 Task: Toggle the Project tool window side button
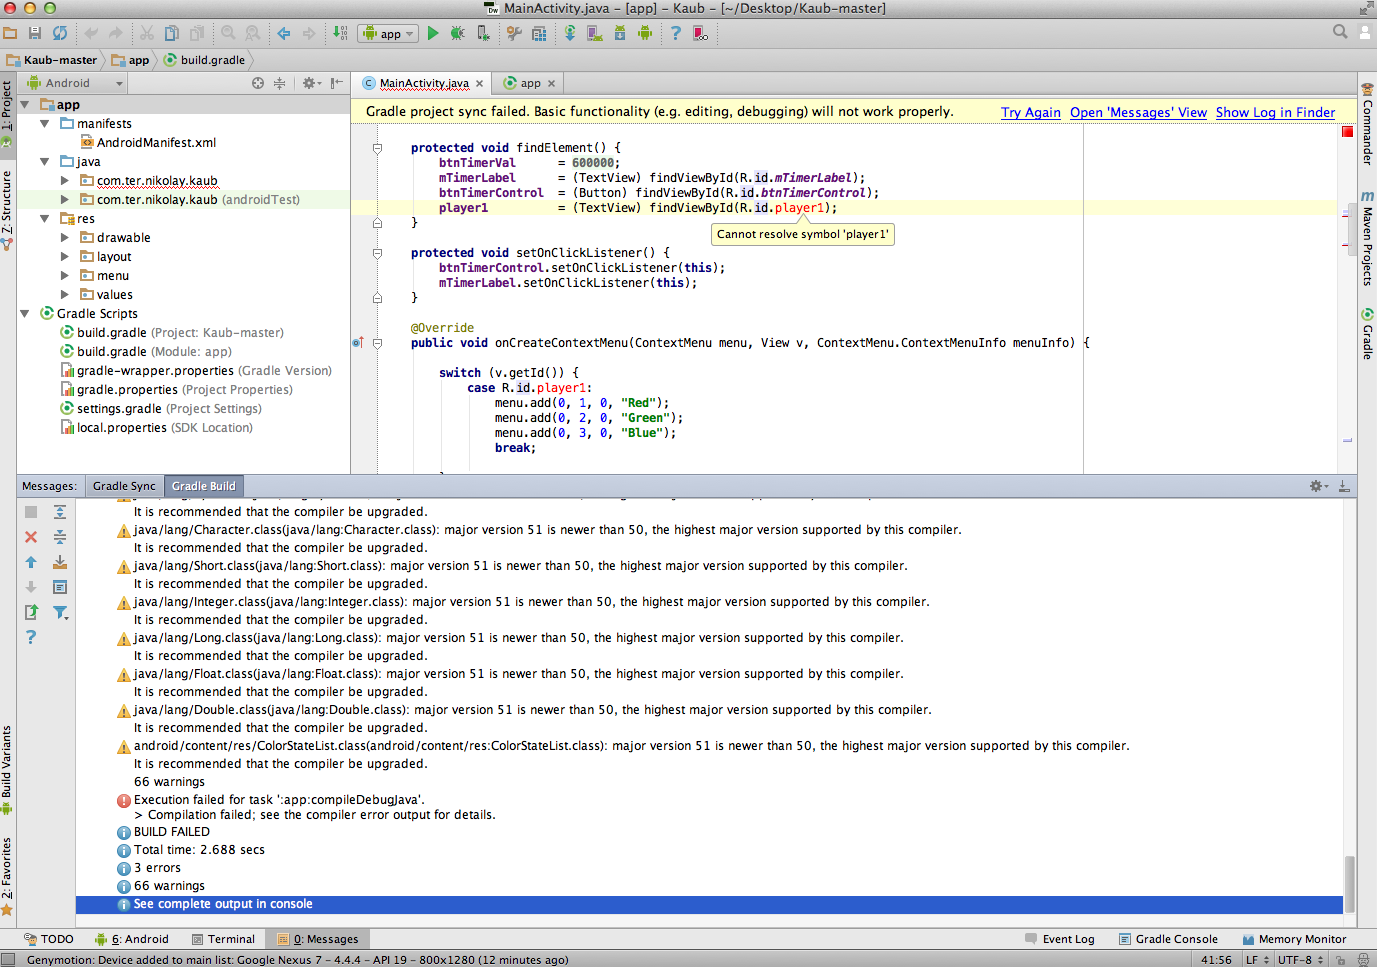(x=7, y=113)
